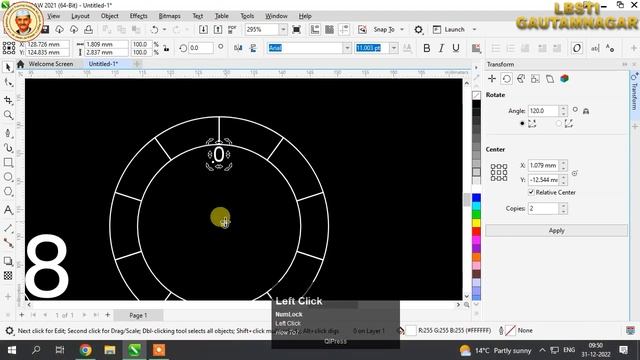The image size is (640, 360).
Task: Open the Size tab in Transform docker
Action: [x=535, y=79]
